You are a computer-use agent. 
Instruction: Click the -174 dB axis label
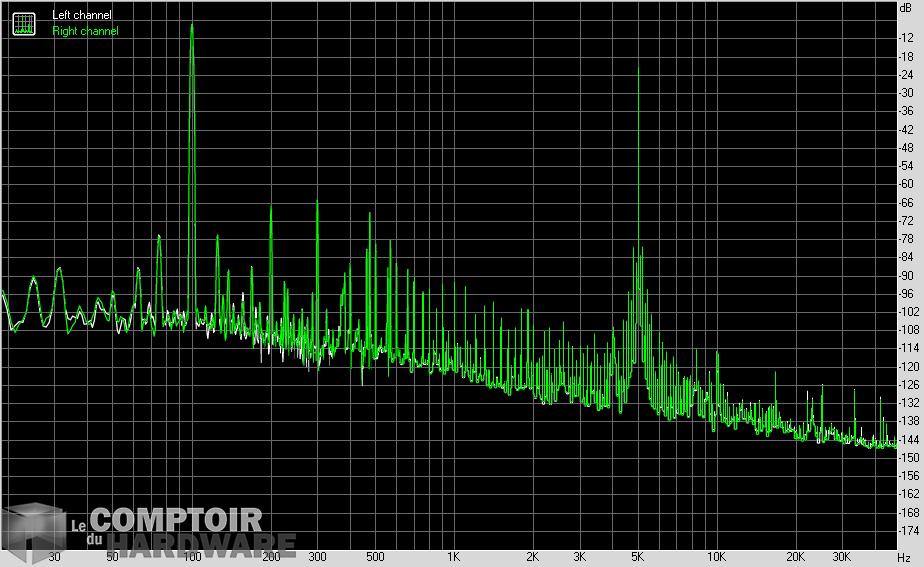pyautogui.click(x=907, y=531)
